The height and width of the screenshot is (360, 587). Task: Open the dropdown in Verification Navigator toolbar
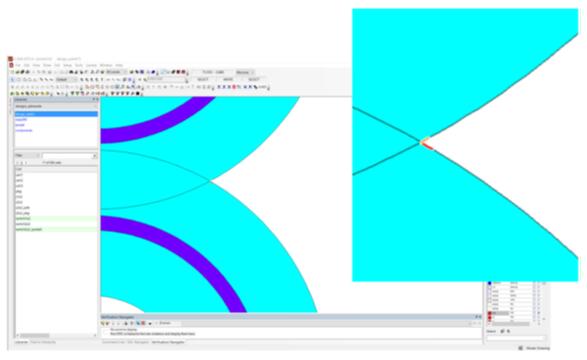[169, 323]
